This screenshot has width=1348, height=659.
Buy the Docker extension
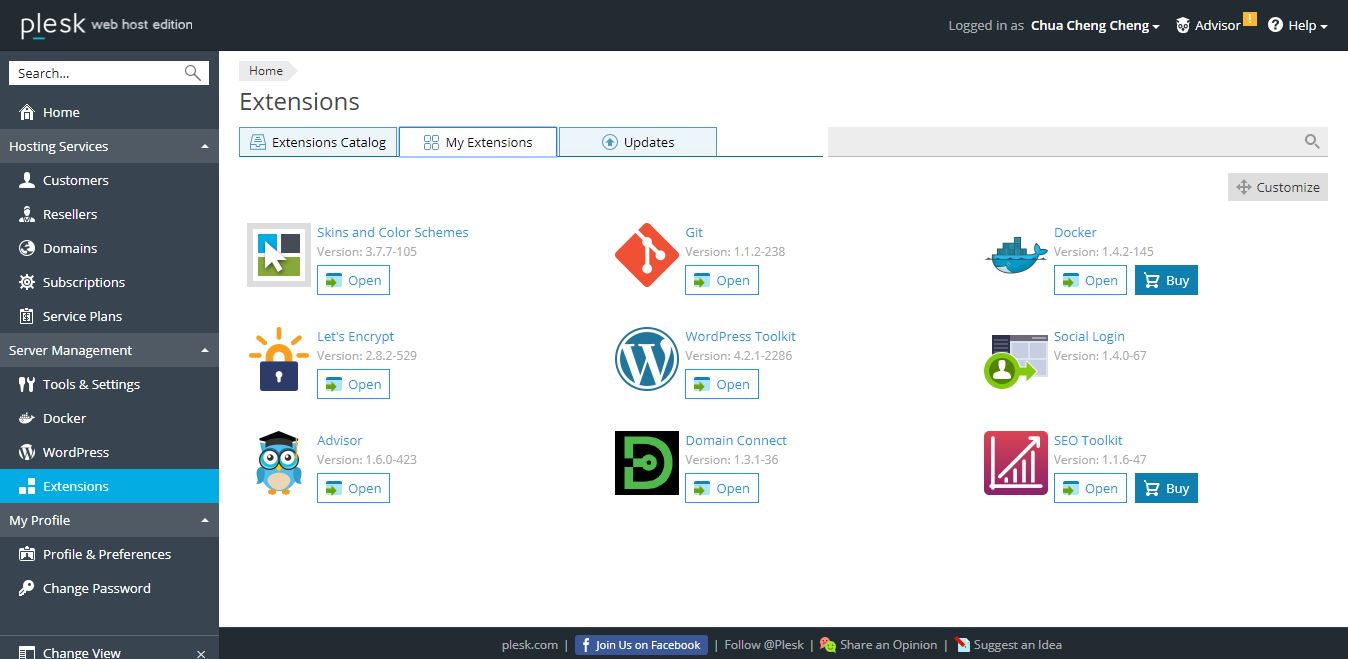pyautogui.click(x=1166, y=280)
